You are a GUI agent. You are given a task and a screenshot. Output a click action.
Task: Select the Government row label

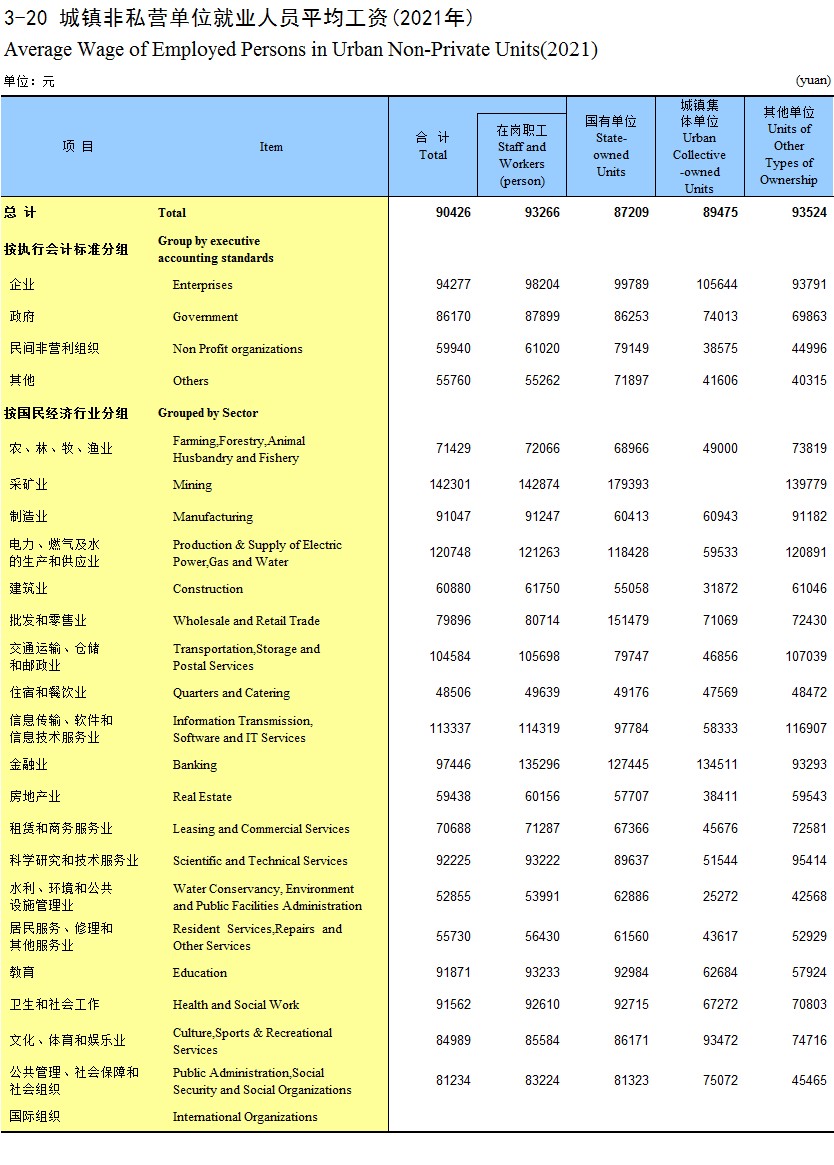tap(205, 317)
